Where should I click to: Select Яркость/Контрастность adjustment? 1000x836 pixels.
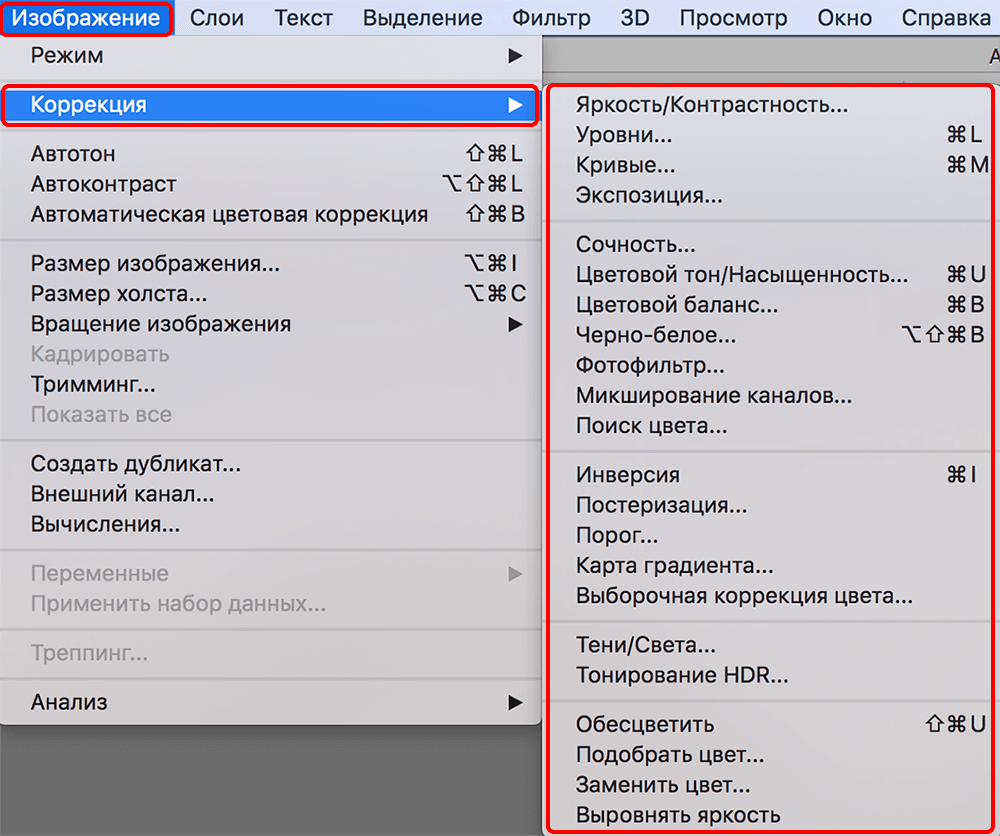tap(712, 105)
